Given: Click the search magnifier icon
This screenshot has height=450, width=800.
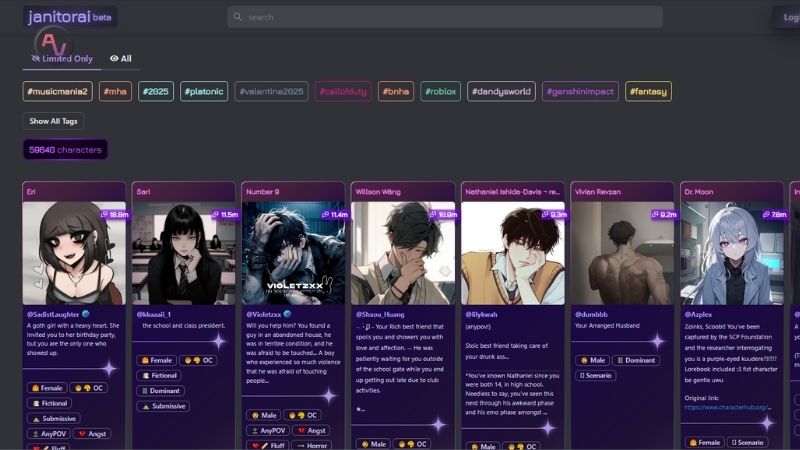Looking at the screenshot, I should click(237, 17).
